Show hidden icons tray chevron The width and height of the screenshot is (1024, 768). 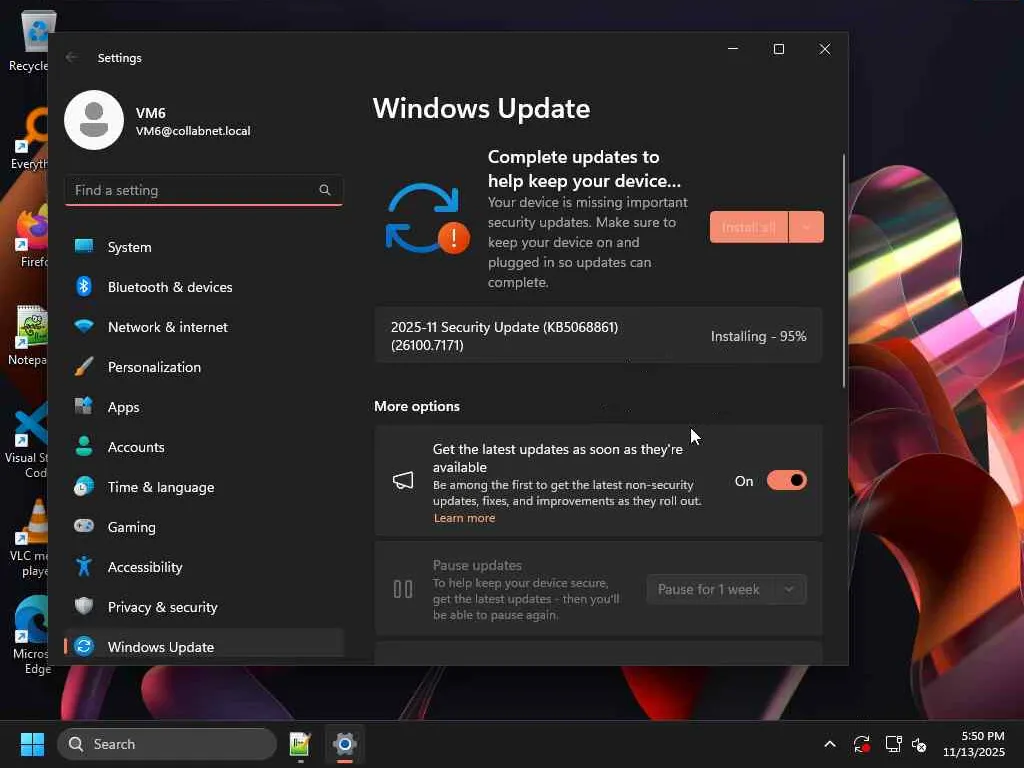(x=829, y=744)
